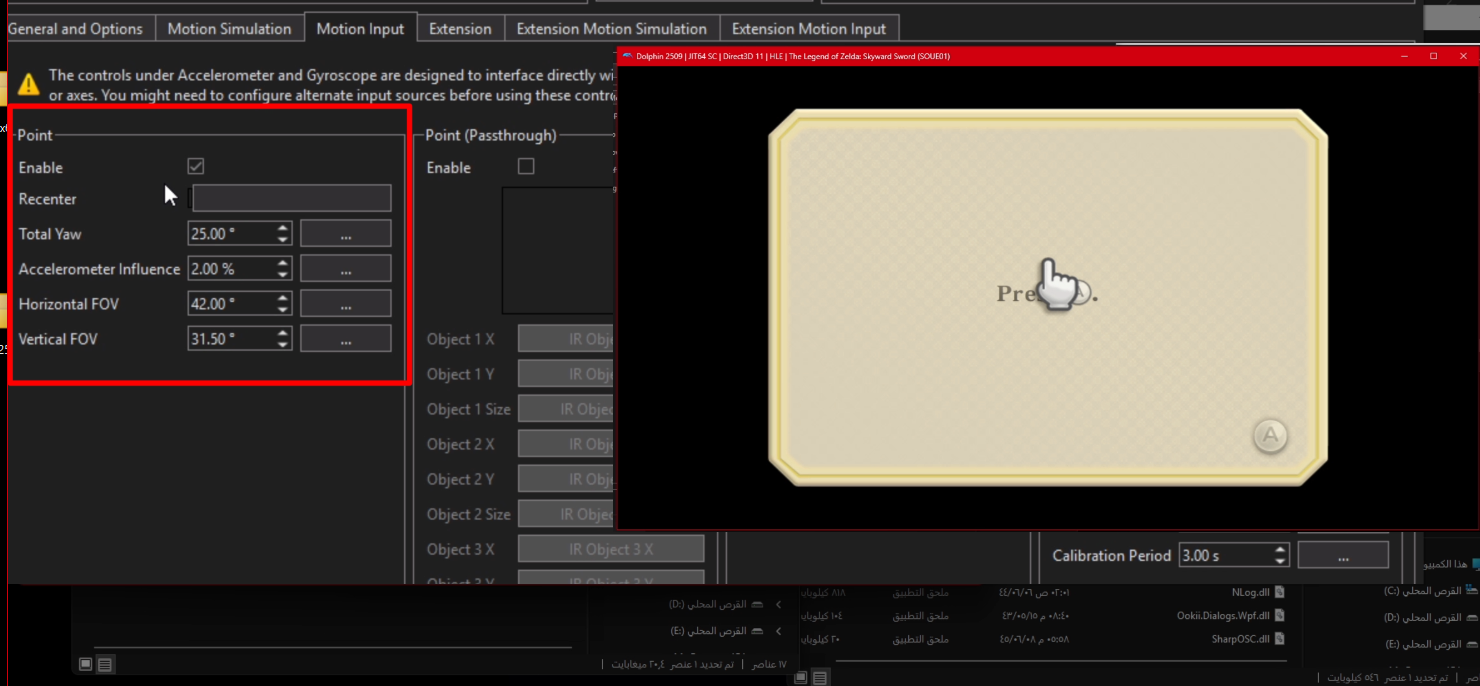Increase Calibration Period with the up arrow

[x=1281, y=550]
